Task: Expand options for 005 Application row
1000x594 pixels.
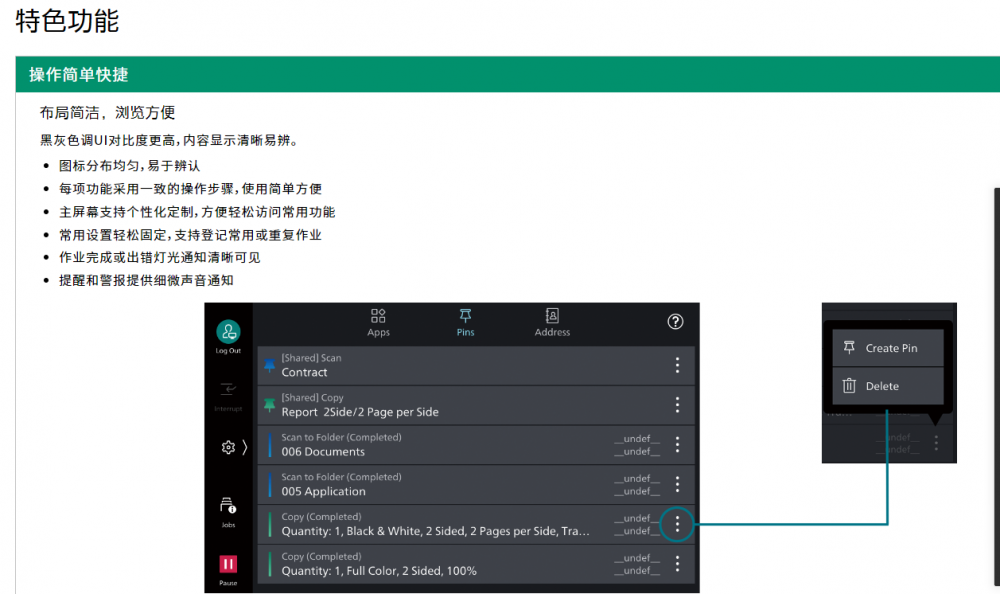Action: pyautogui.click(x=677, y=484)
